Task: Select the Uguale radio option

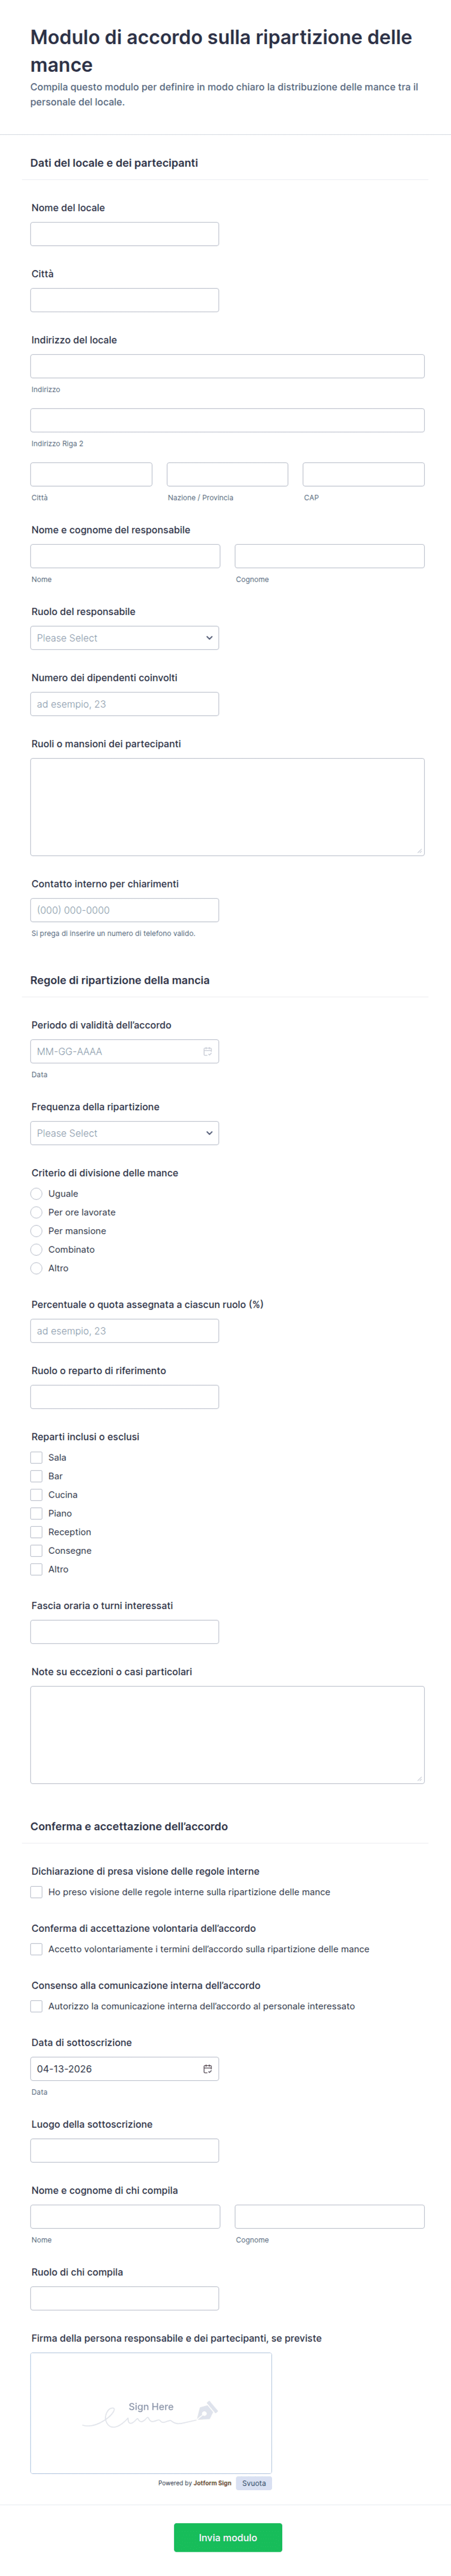Action: click(x=37, y=1194)
